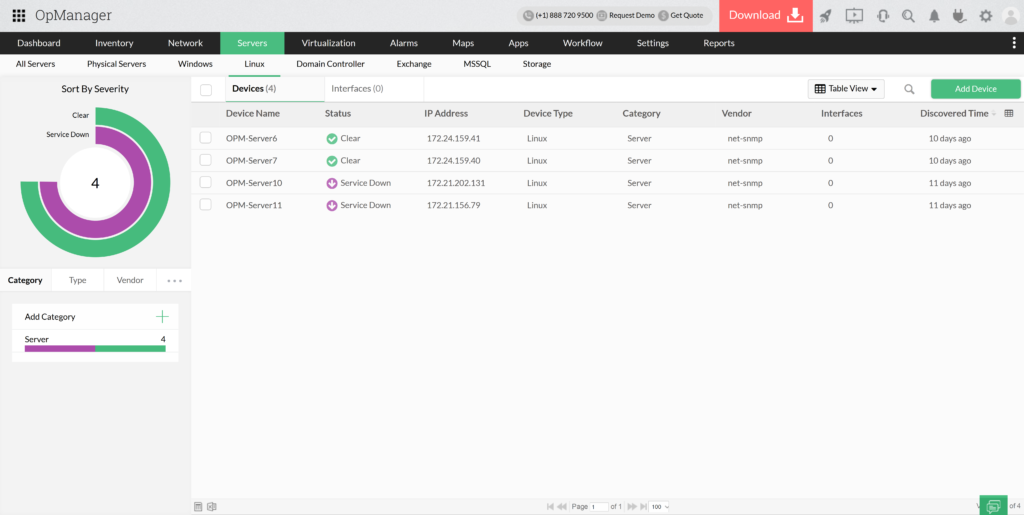Click the search magnifier in top bar
Screen dimensions: 1024x515
coord(908,15)
